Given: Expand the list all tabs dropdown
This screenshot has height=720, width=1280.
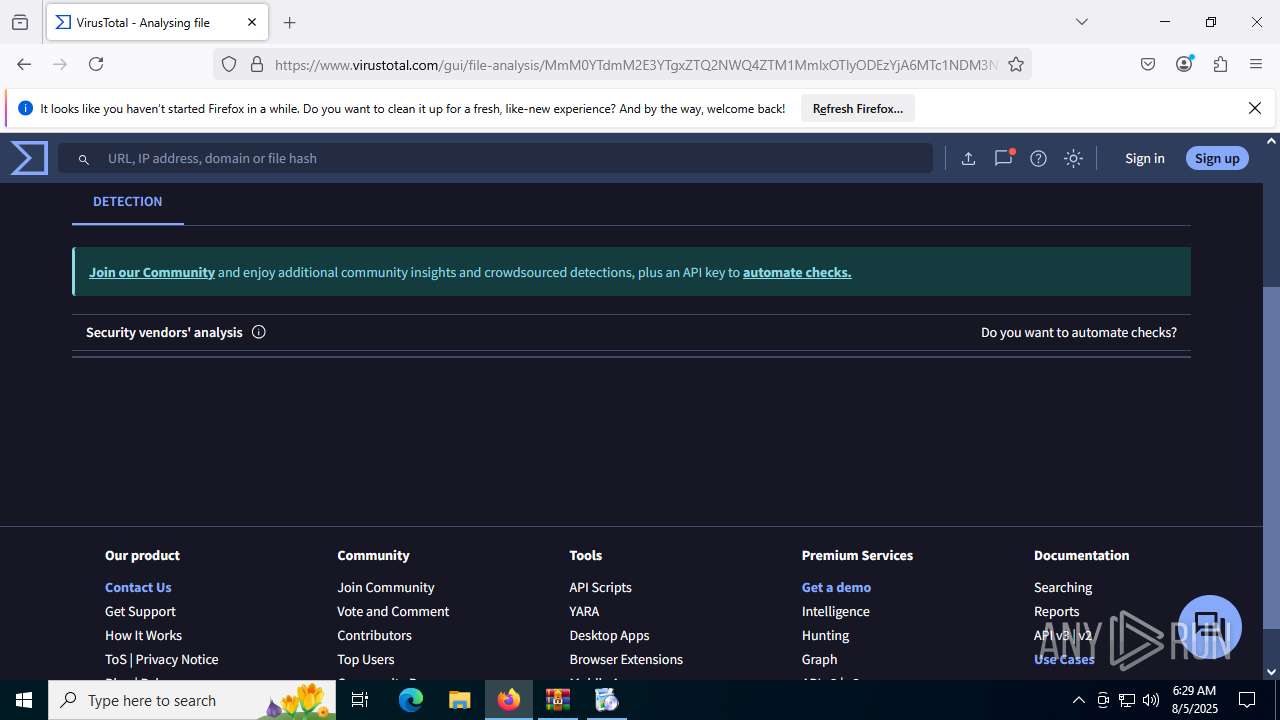Looking at the screenshot, I should point(1081,22).
